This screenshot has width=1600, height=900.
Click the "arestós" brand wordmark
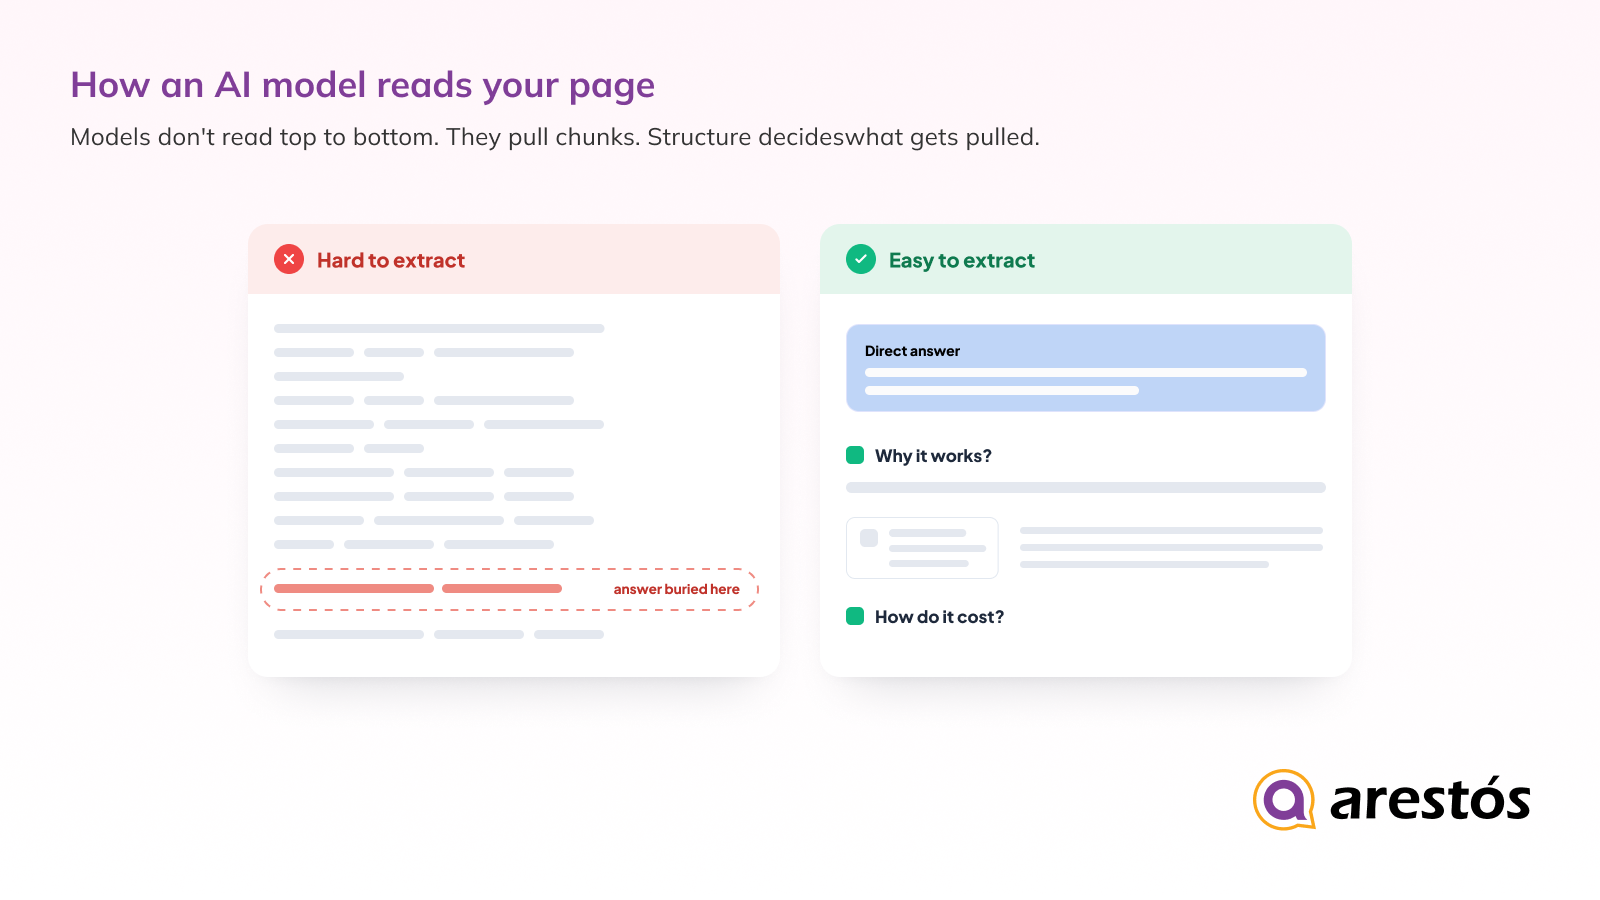click(x=1430, y=799)
